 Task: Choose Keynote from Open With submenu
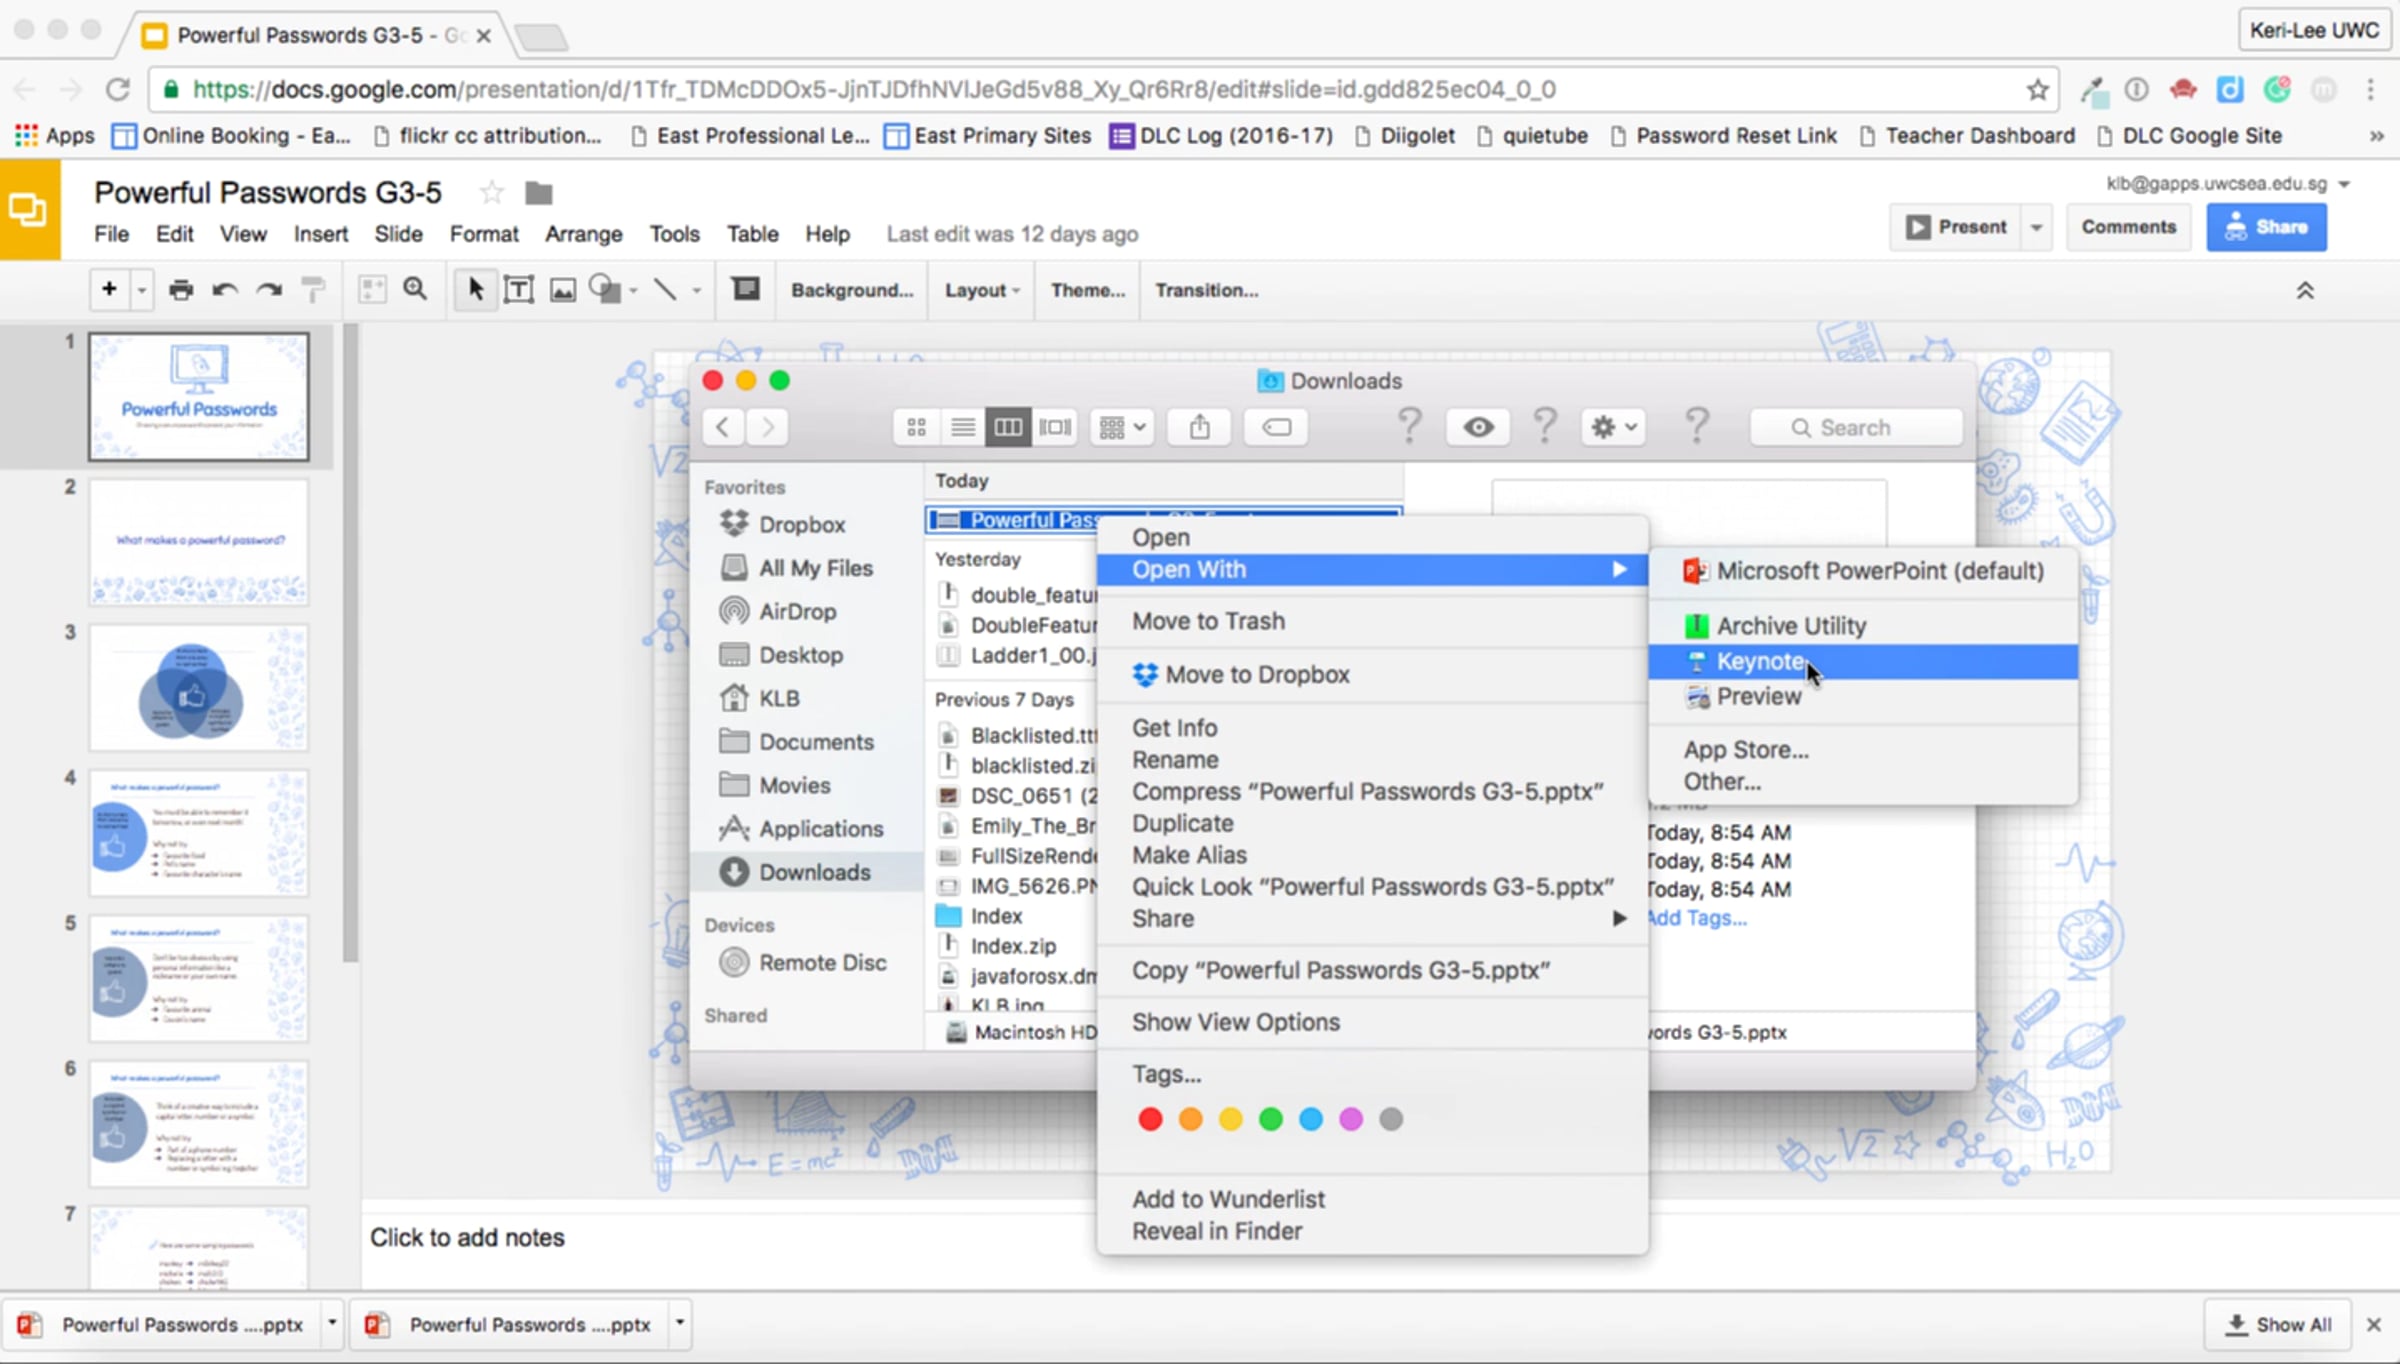click(1761, 662)
